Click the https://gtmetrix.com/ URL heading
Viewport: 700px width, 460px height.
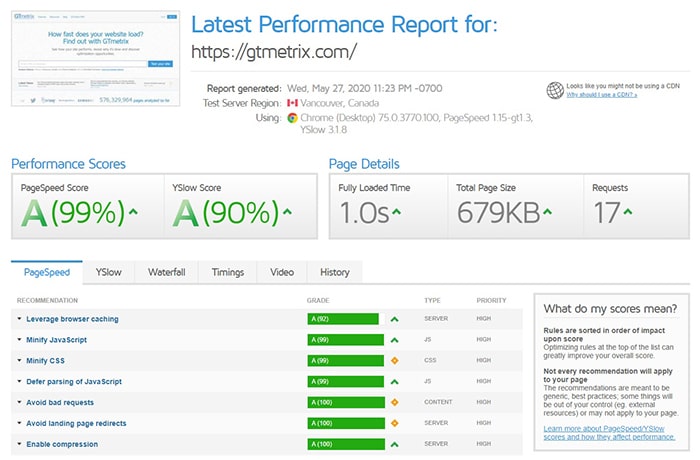pos(274,52)
